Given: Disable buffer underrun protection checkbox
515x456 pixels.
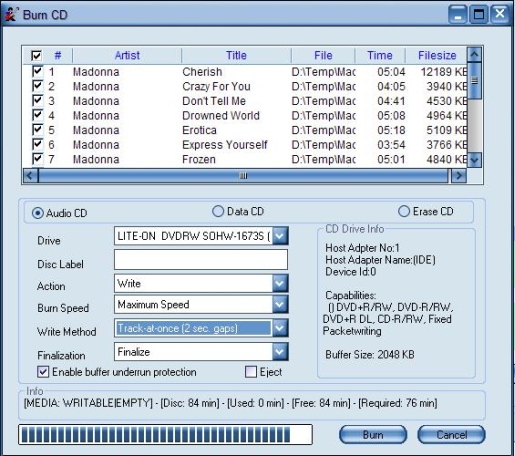Looking at the screenshot, I should tap(43, 372).
